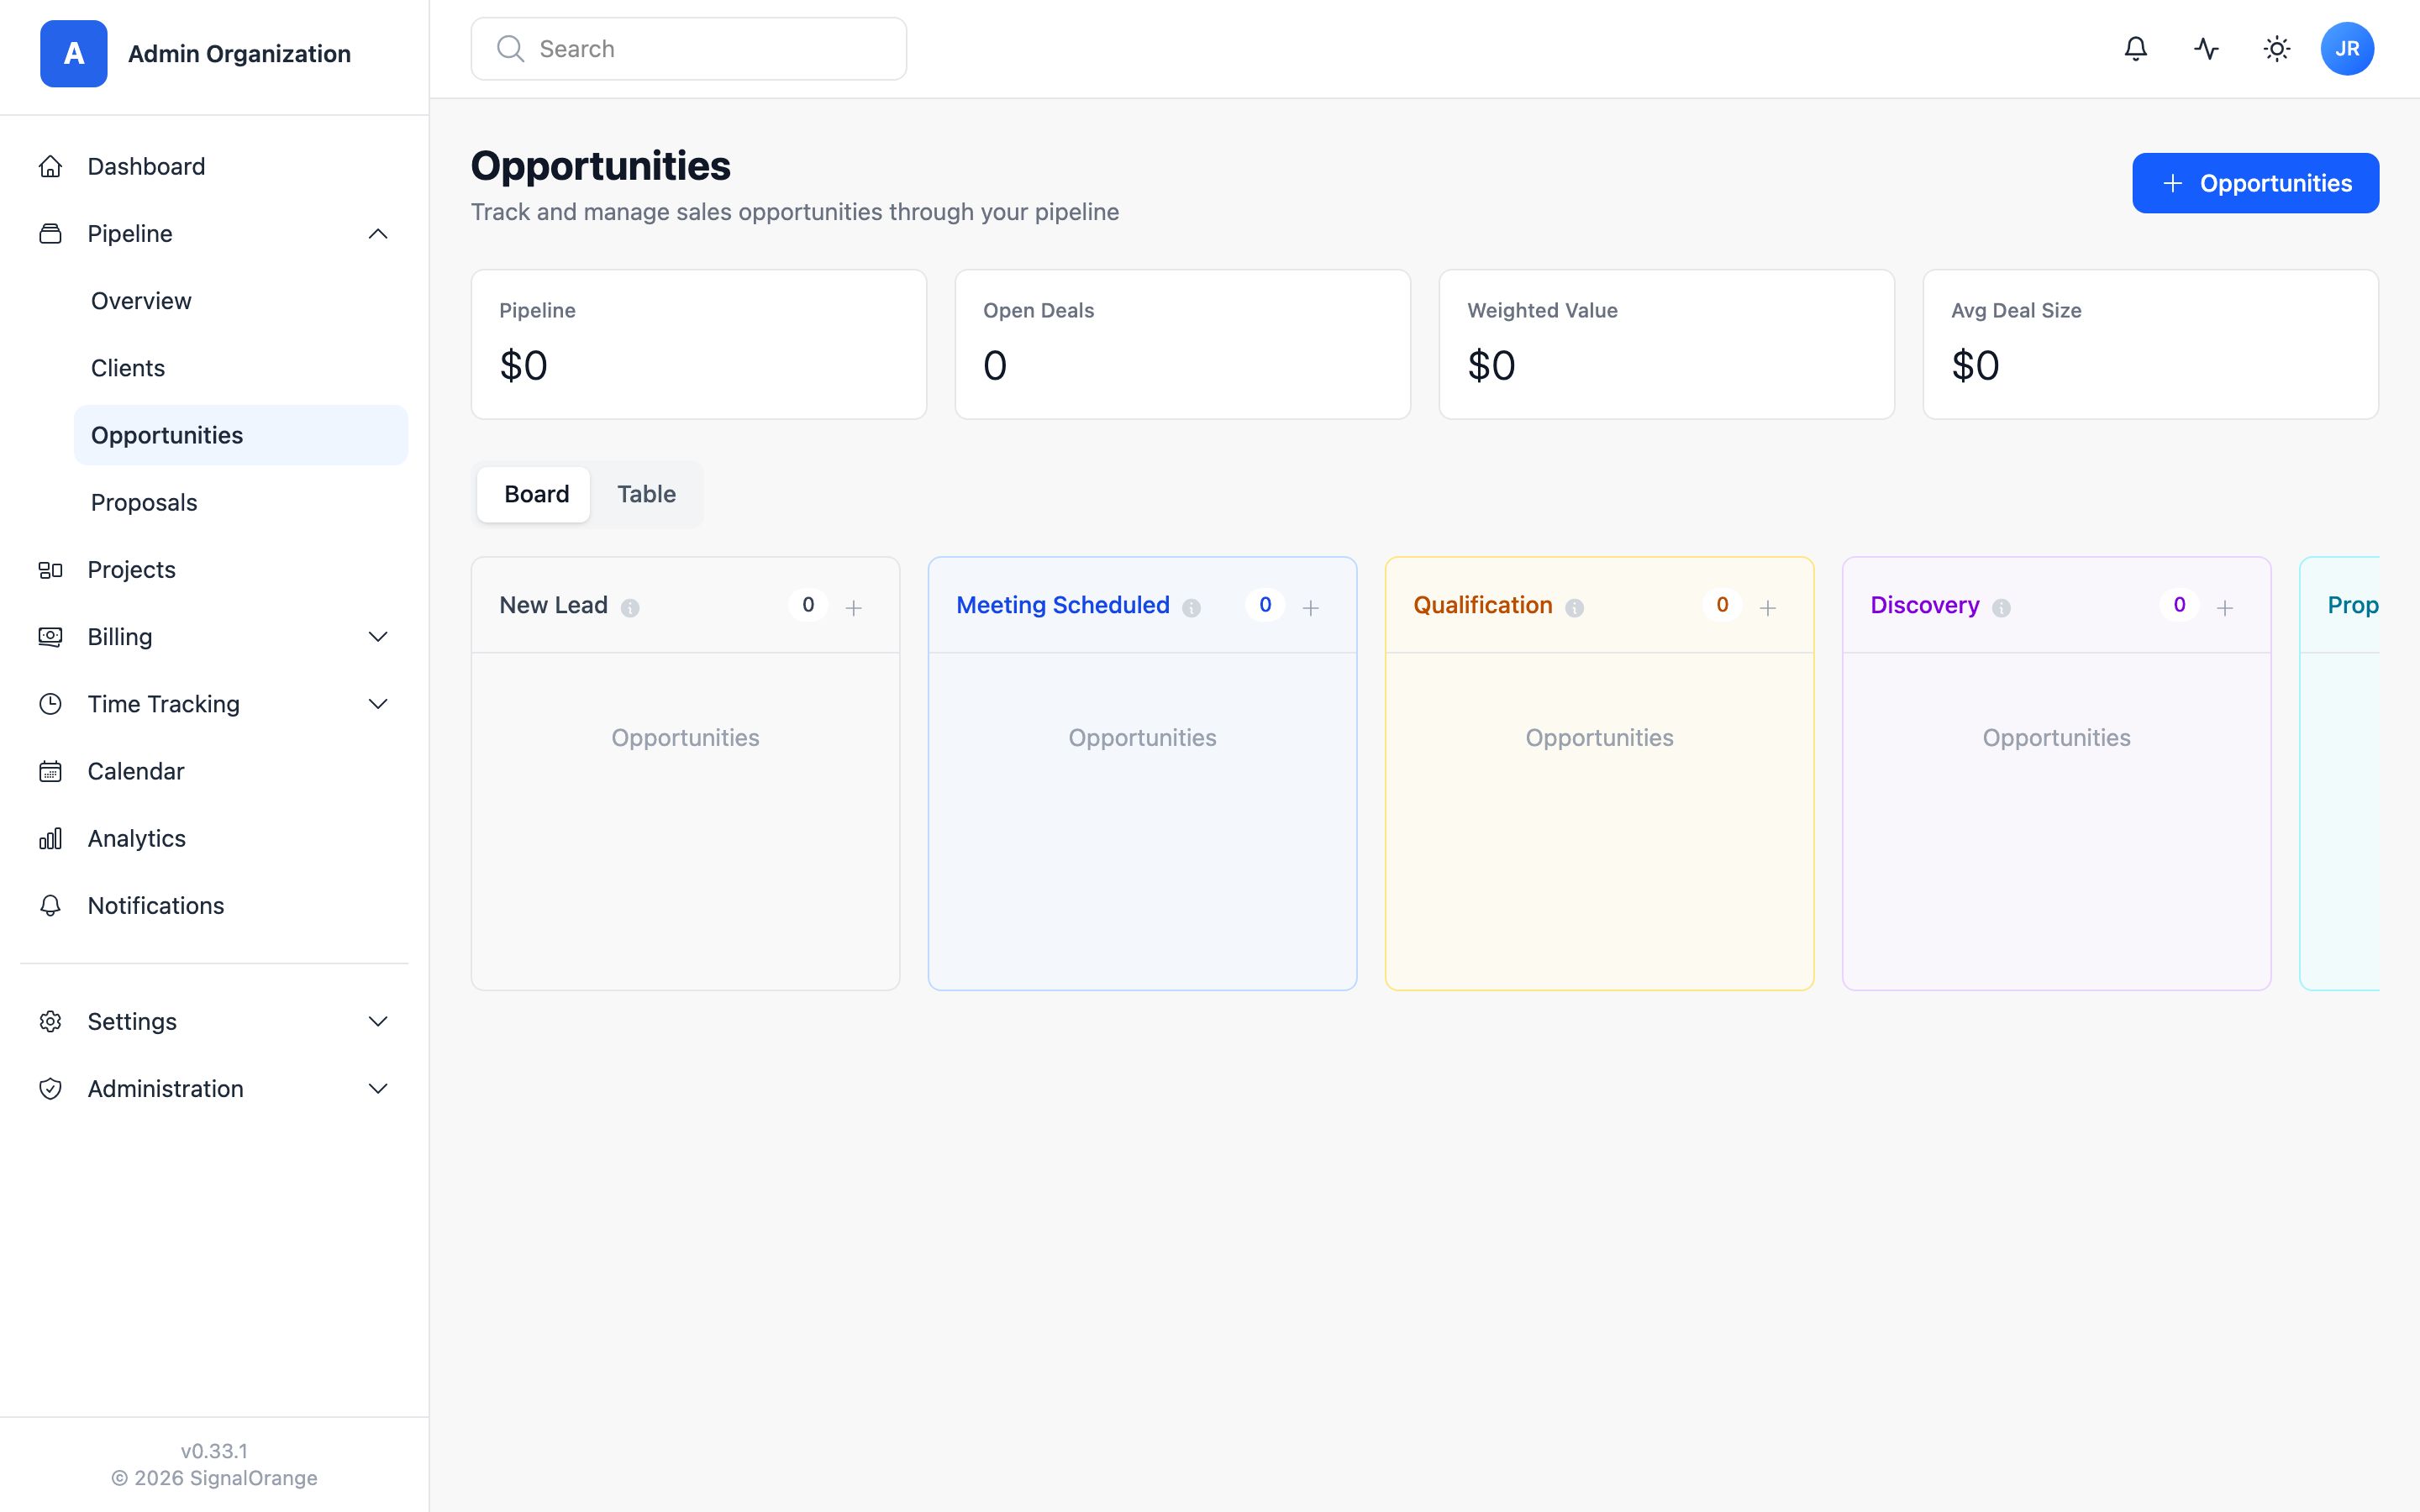2420x1512 pixels.
Task: Click the Dashboard home icon in the sidebar
Action: point(50,167)
